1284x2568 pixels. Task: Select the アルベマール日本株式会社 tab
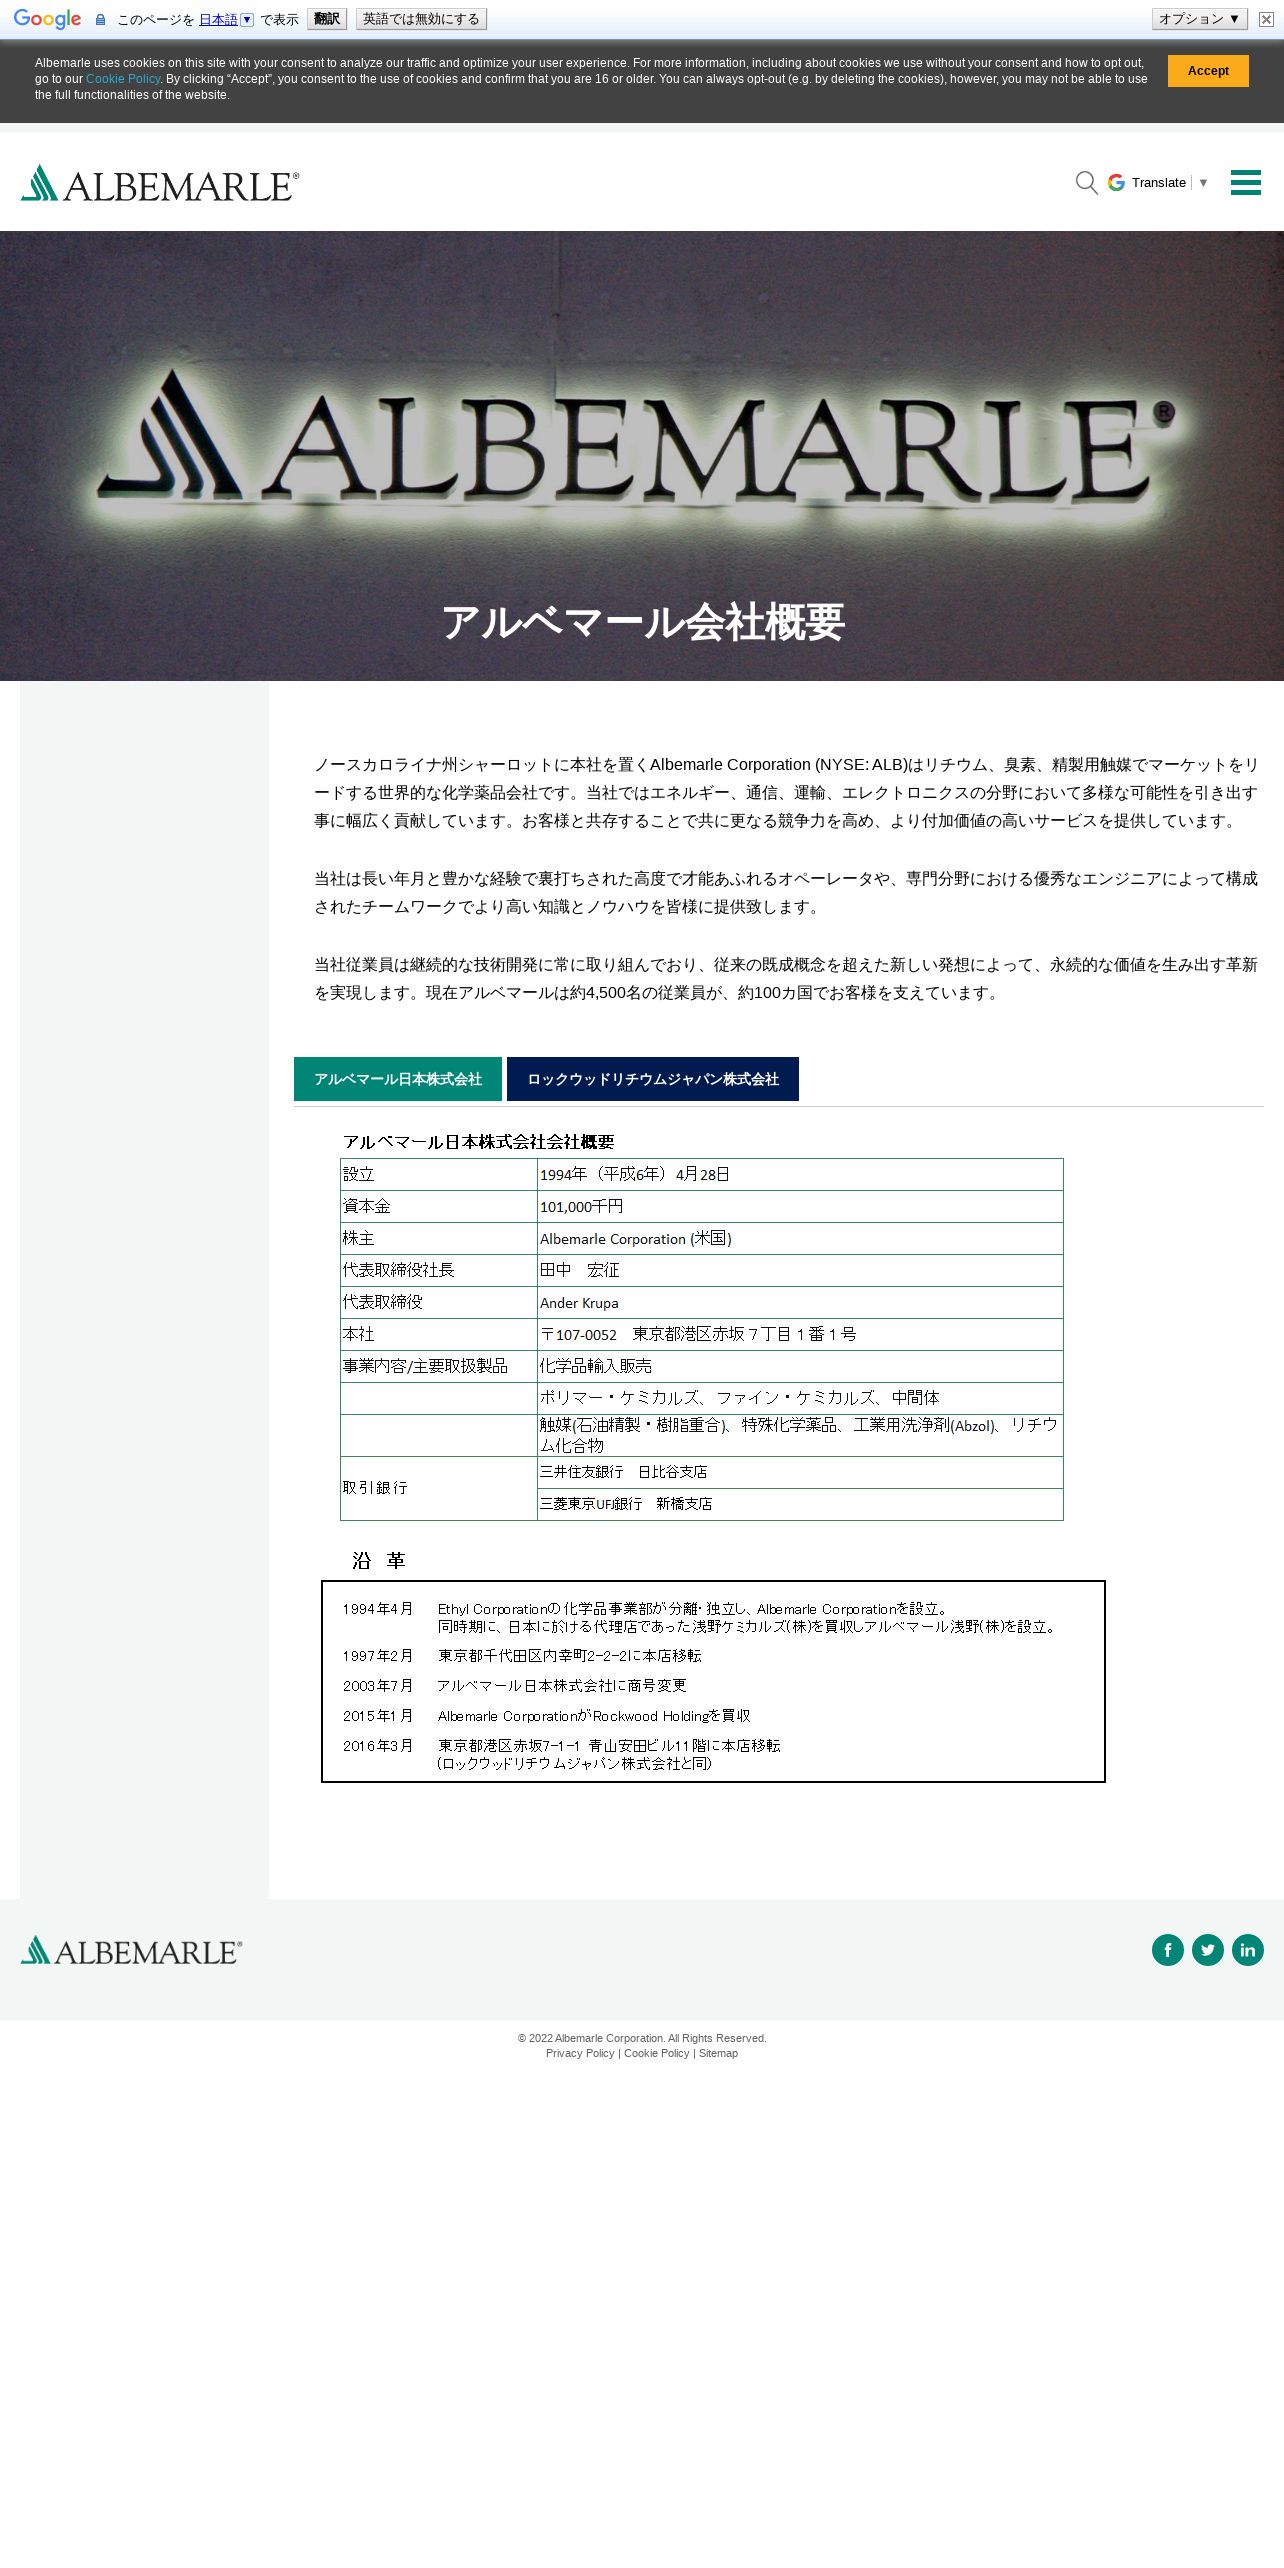click(x=398, y=1079)
